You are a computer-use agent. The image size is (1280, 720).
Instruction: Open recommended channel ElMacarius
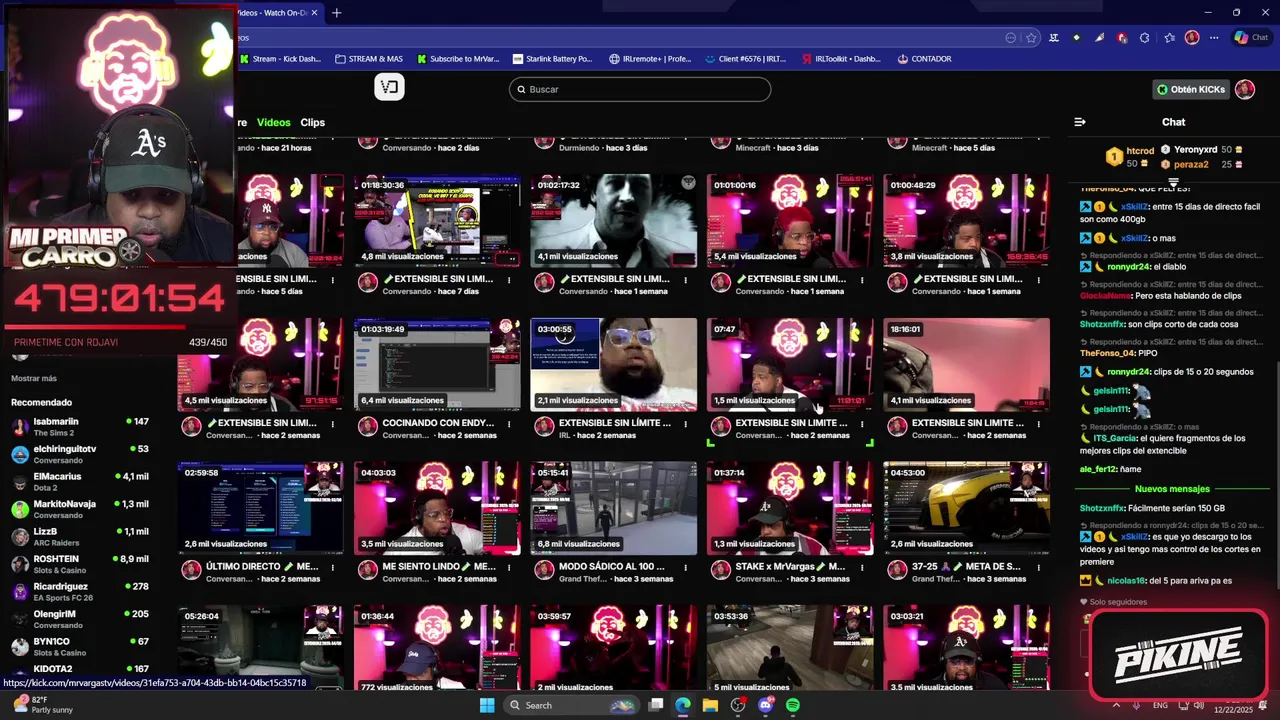[x=80, y=482]
